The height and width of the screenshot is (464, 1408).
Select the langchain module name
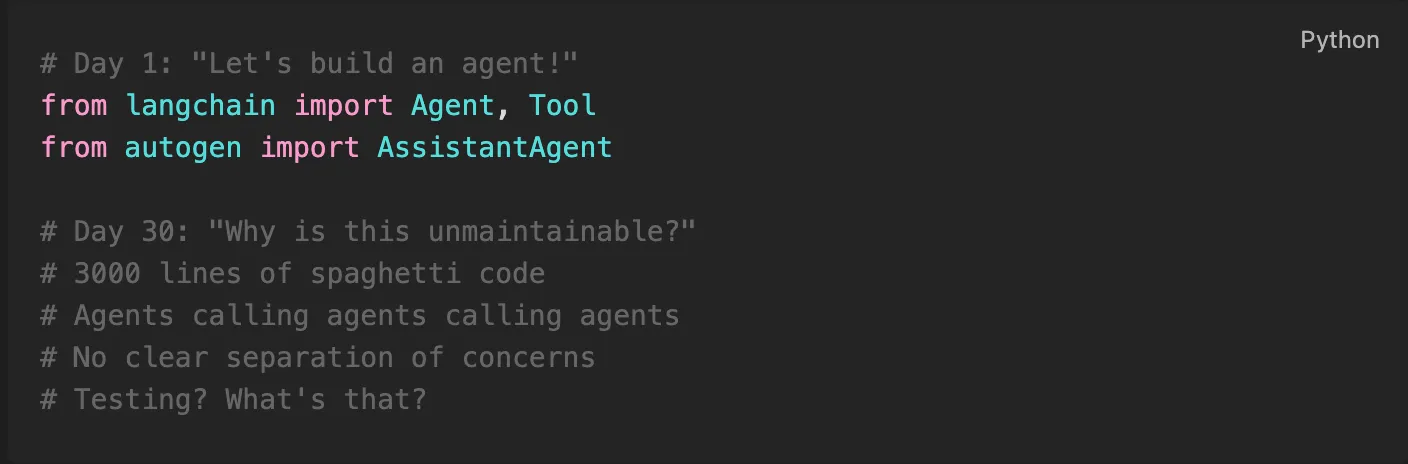(200, 105)
